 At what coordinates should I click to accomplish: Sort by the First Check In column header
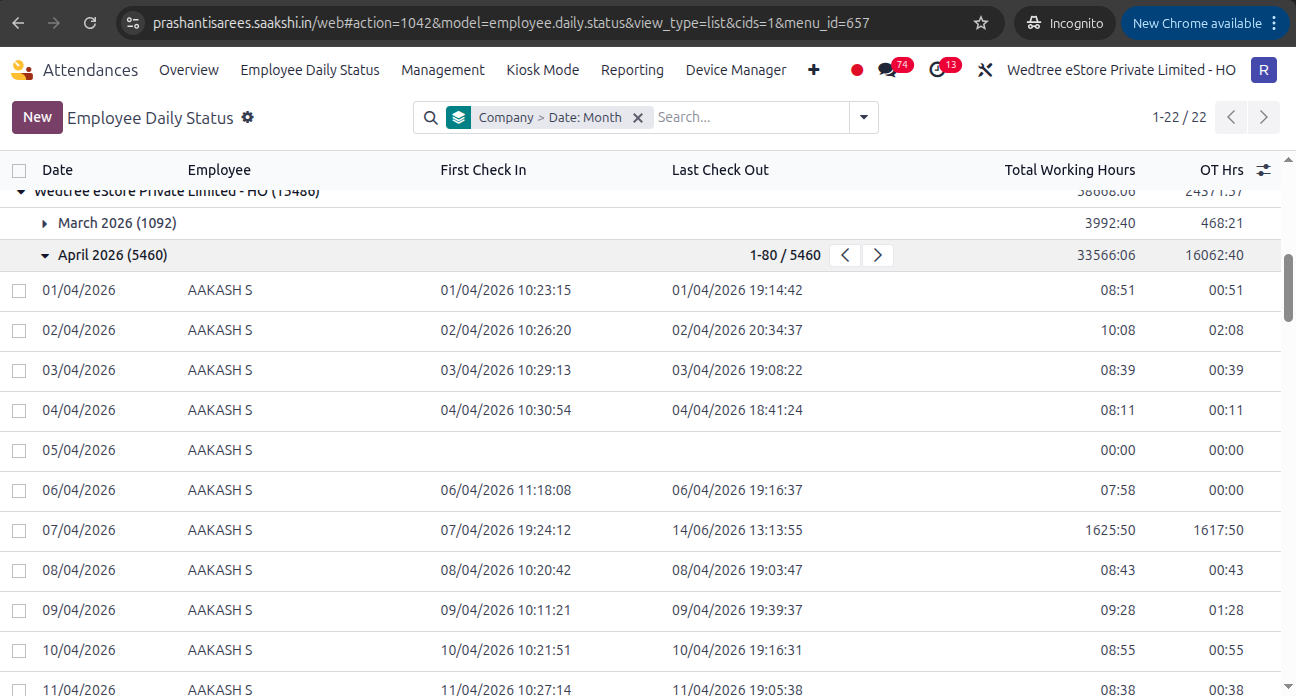tap(483, 170)
